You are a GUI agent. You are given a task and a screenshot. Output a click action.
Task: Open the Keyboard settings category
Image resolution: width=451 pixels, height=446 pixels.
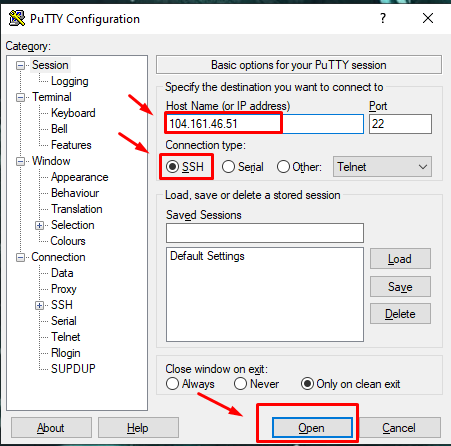coord(73,113)
